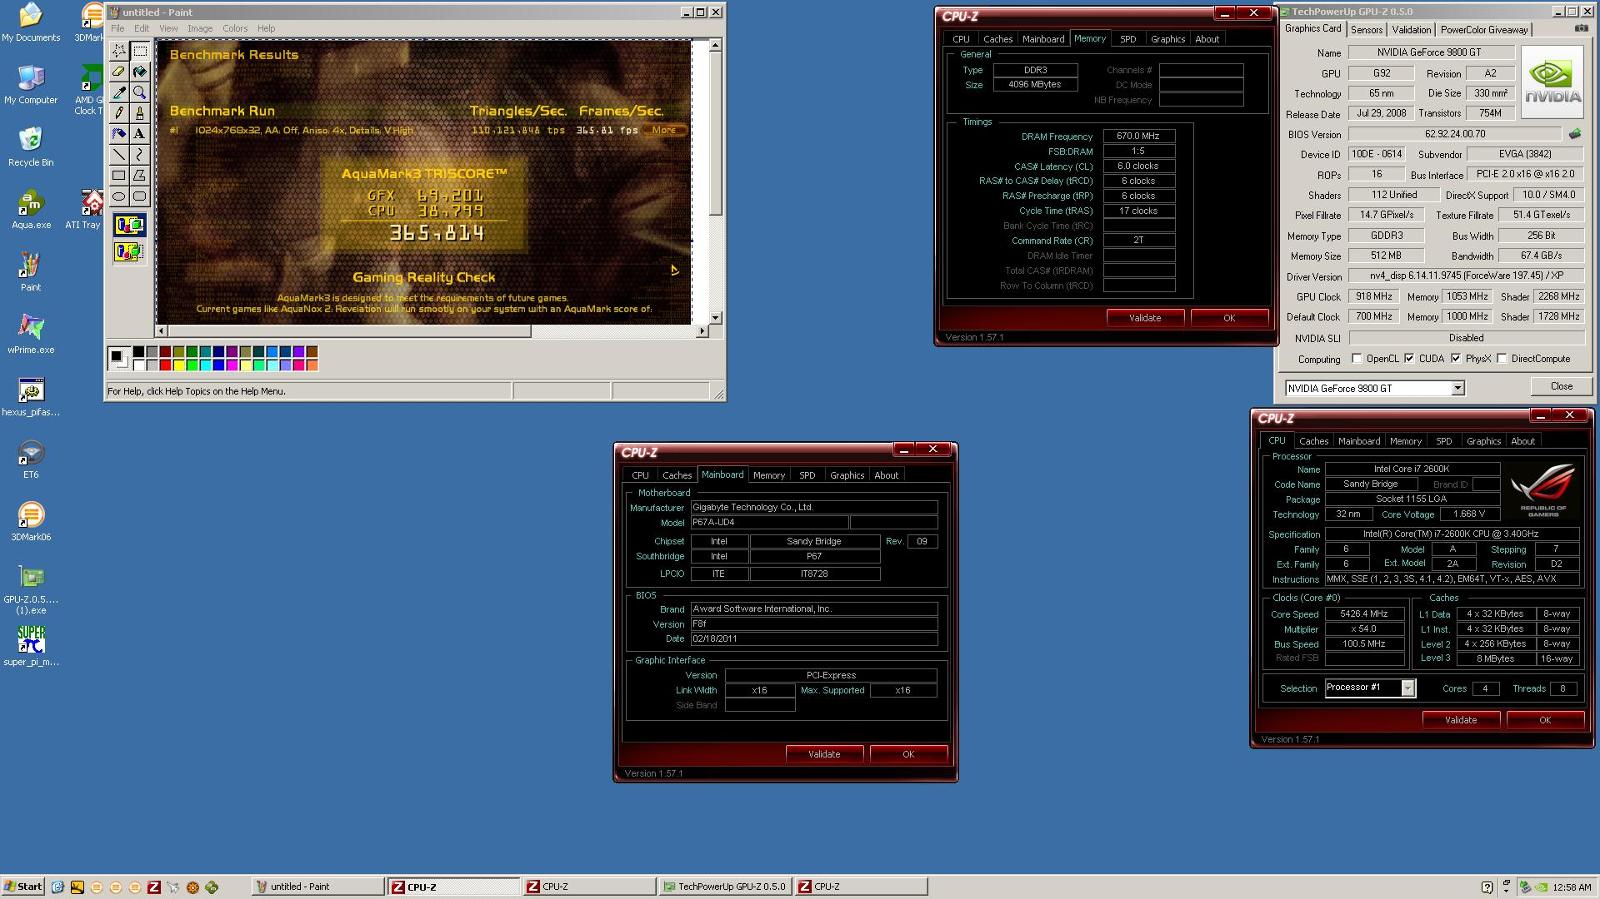Click Validate in the Memory CPU-Z window

(x=1145, y=318)
